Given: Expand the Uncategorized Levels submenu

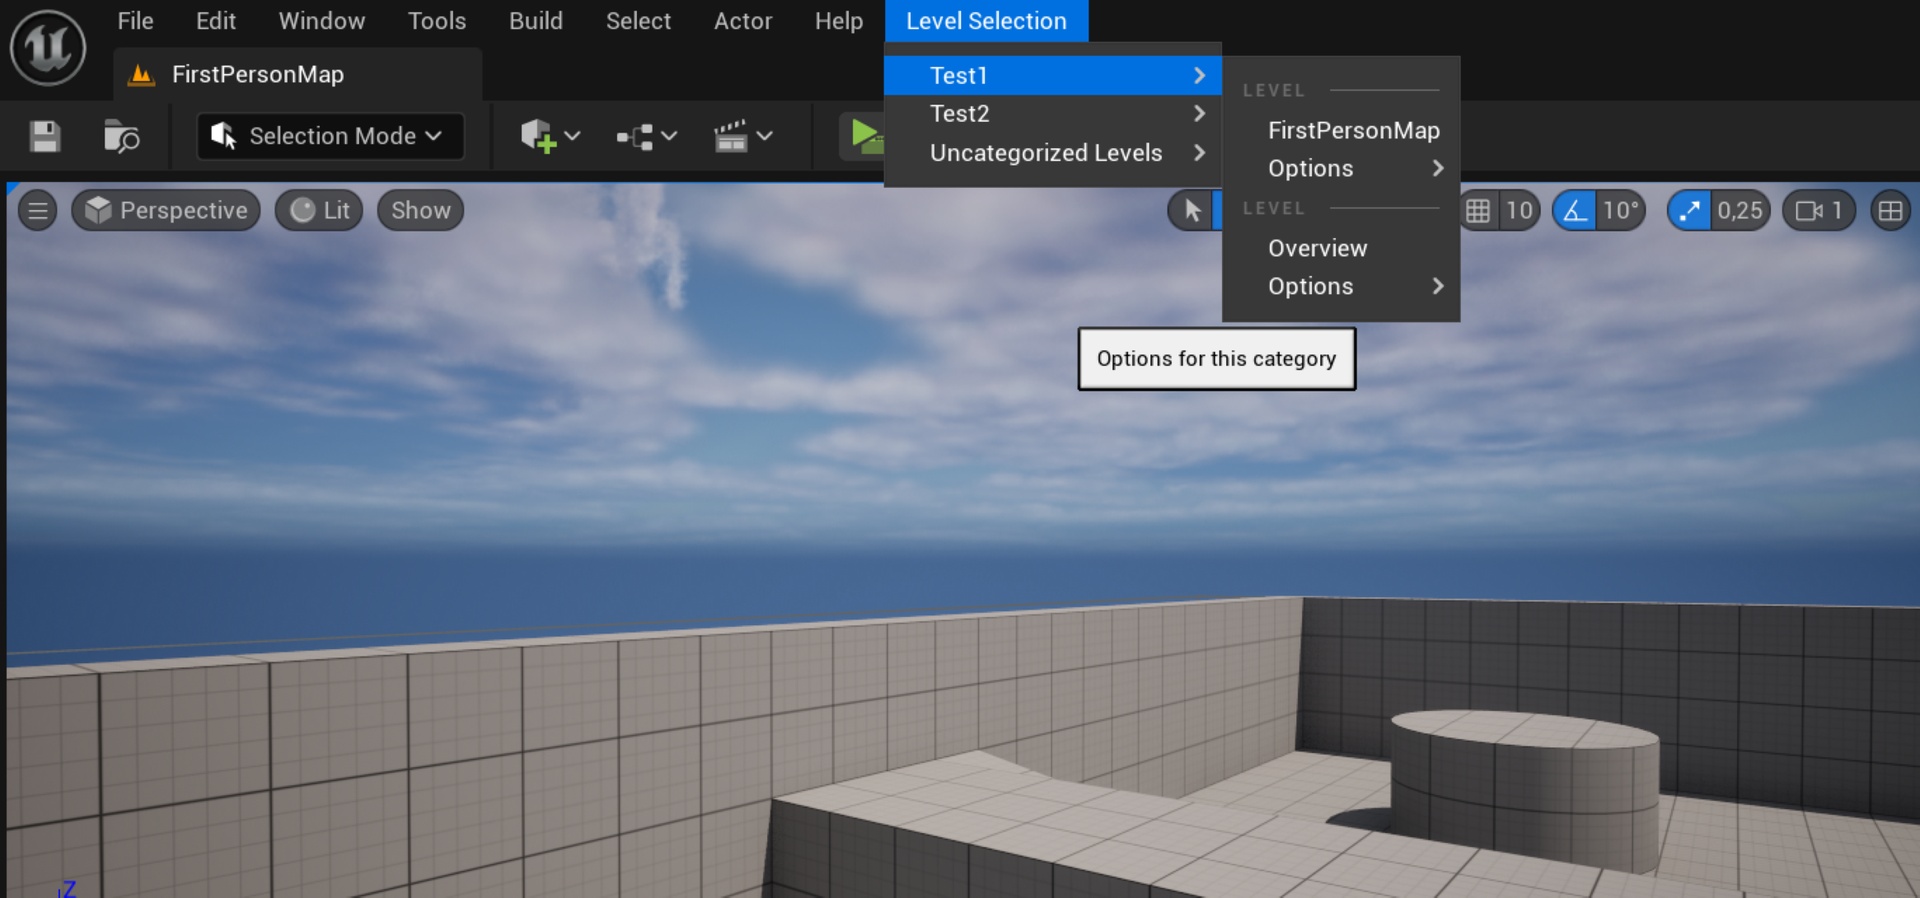Looking at the screenshot, I should pyautogui.click(x=1053, y=153).
